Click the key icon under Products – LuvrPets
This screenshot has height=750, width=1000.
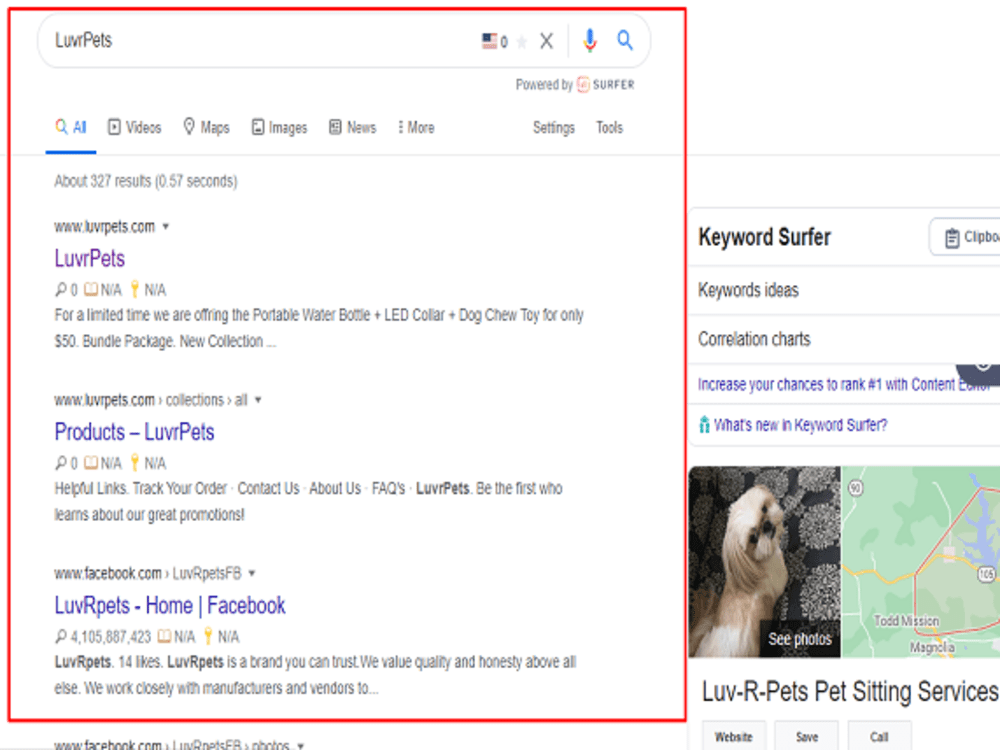pyautogui.click(x=135, y=462)
